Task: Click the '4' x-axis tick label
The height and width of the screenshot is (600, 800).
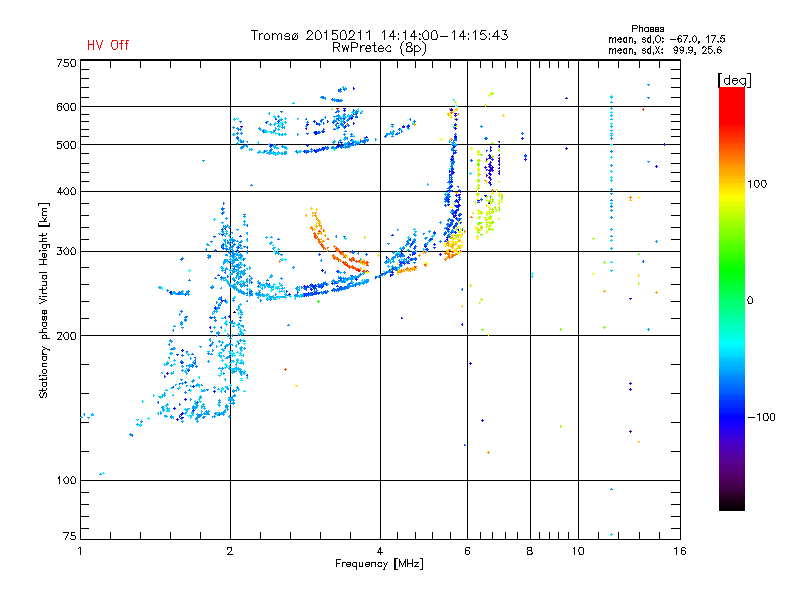Action: pos(380,551)
